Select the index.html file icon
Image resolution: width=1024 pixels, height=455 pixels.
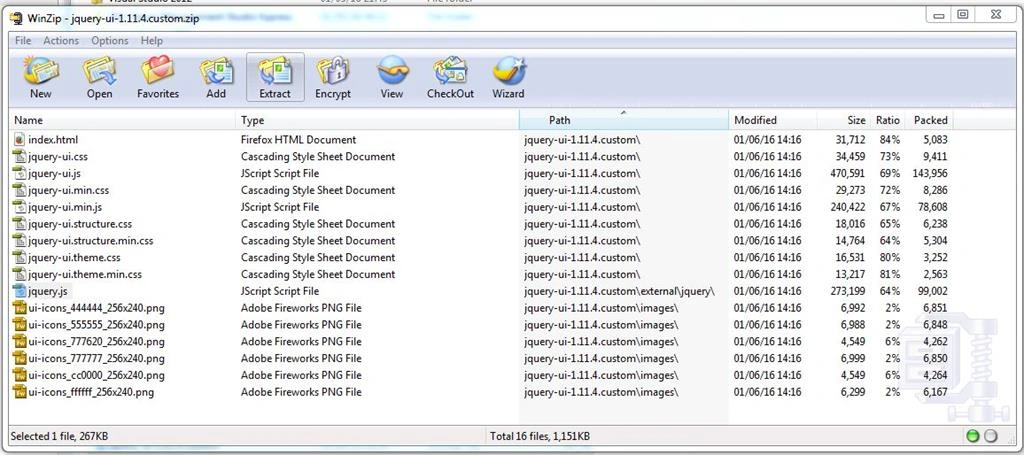click(19, 140)
